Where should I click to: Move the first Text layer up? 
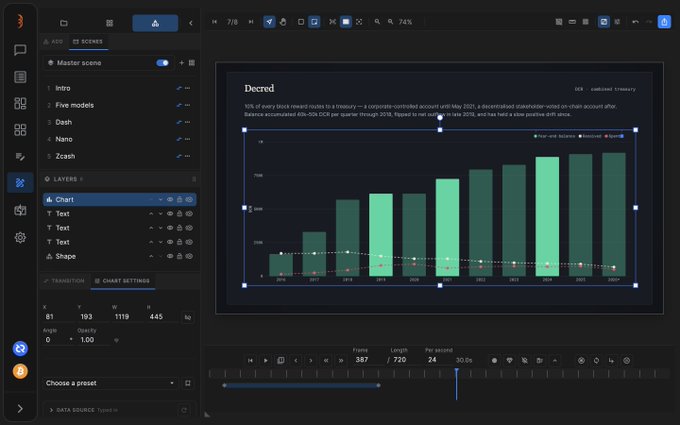pyautogui.click(x=151, y=214)
